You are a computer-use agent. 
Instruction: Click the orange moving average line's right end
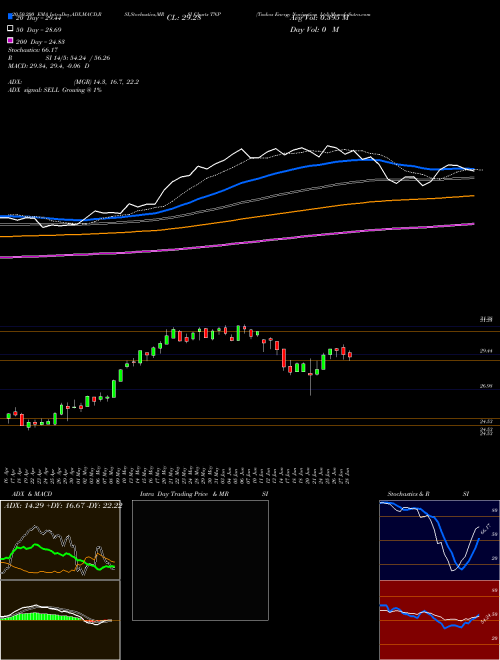click(473, 196)
